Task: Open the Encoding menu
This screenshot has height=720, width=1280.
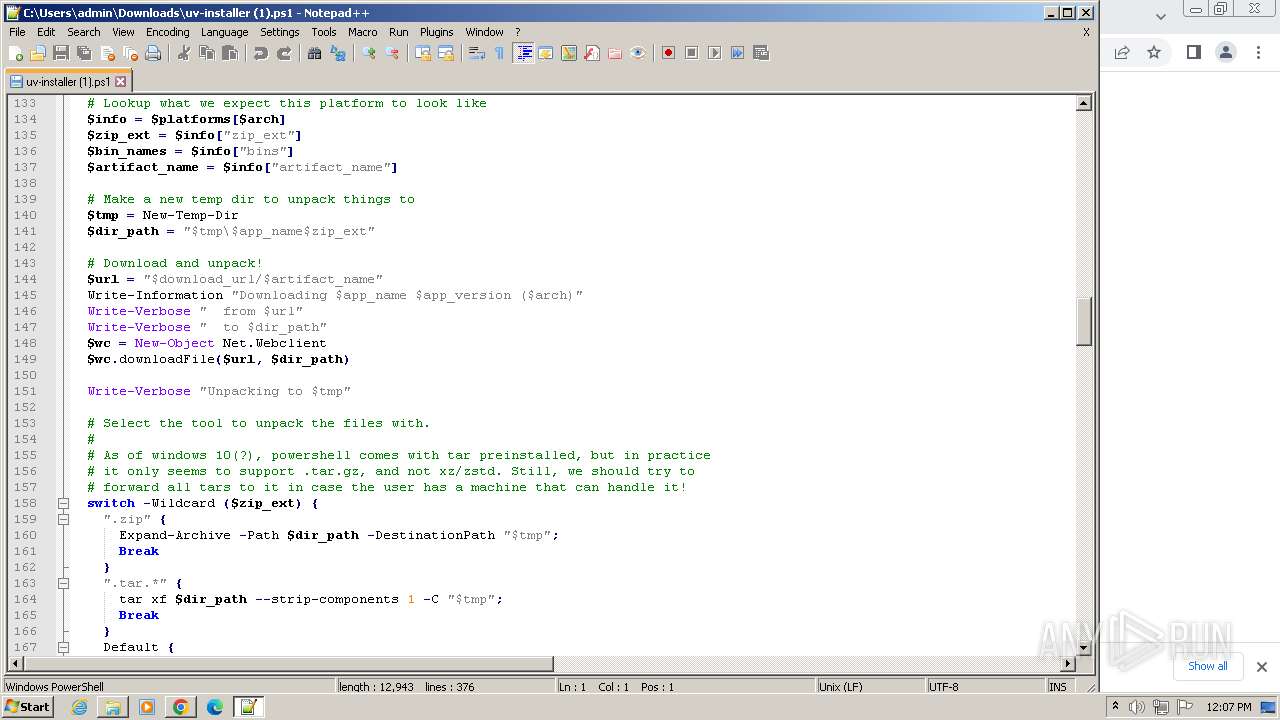Action: coord(167,32)
